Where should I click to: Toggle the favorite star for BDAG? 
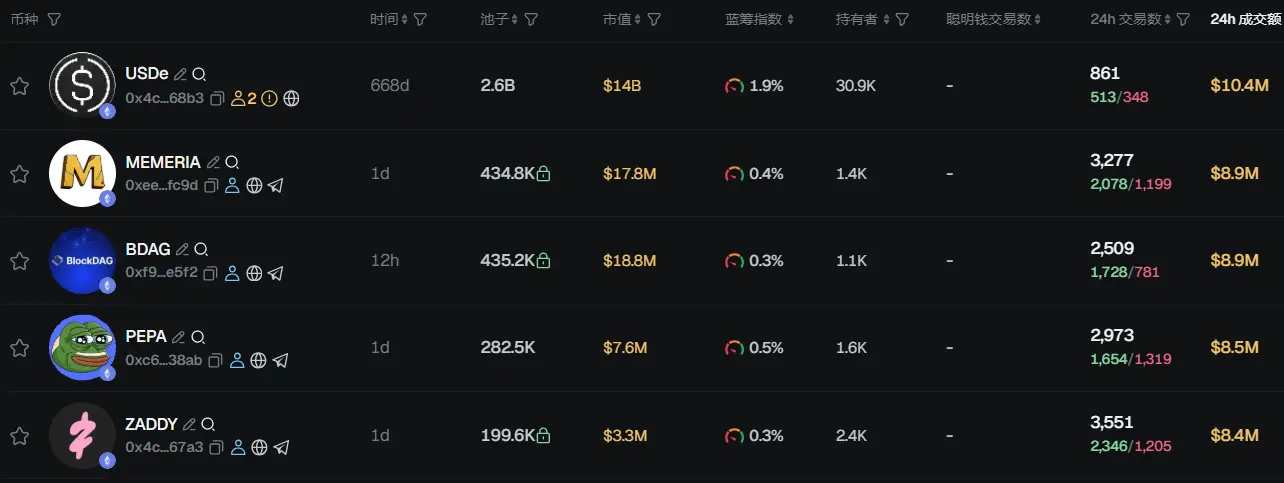tap(19, 261)
